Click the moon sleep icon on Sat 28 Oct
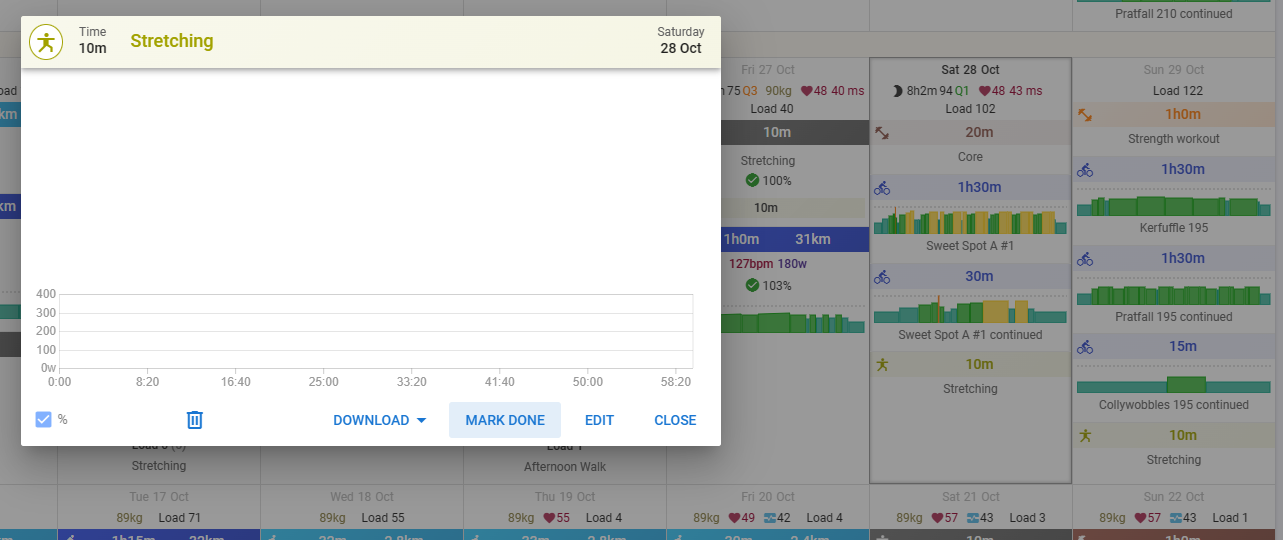 tap(897, 90)
